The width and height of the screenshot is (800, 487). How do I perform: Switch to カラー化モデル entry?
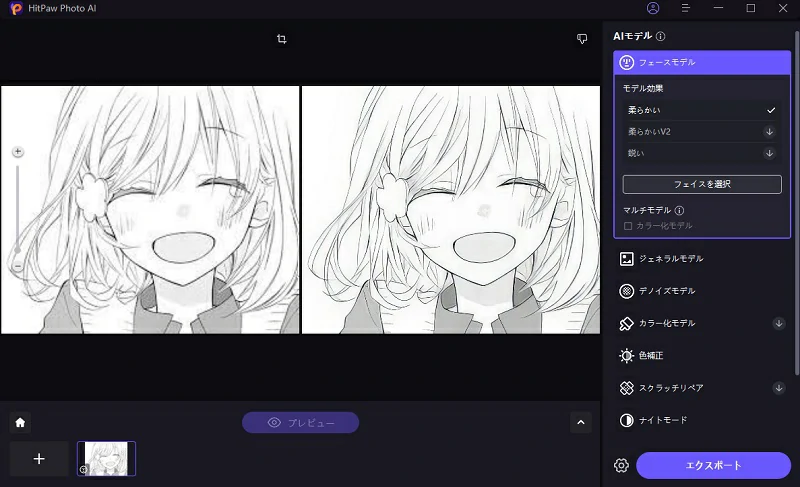coord(702,323)
